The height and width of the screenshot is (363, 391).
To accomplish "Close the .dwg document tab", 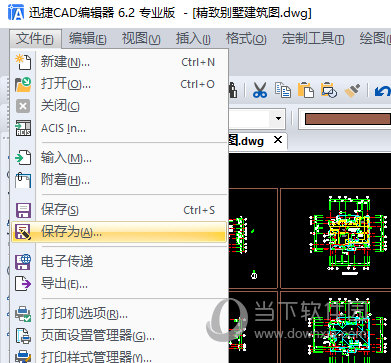I will 278,140.
